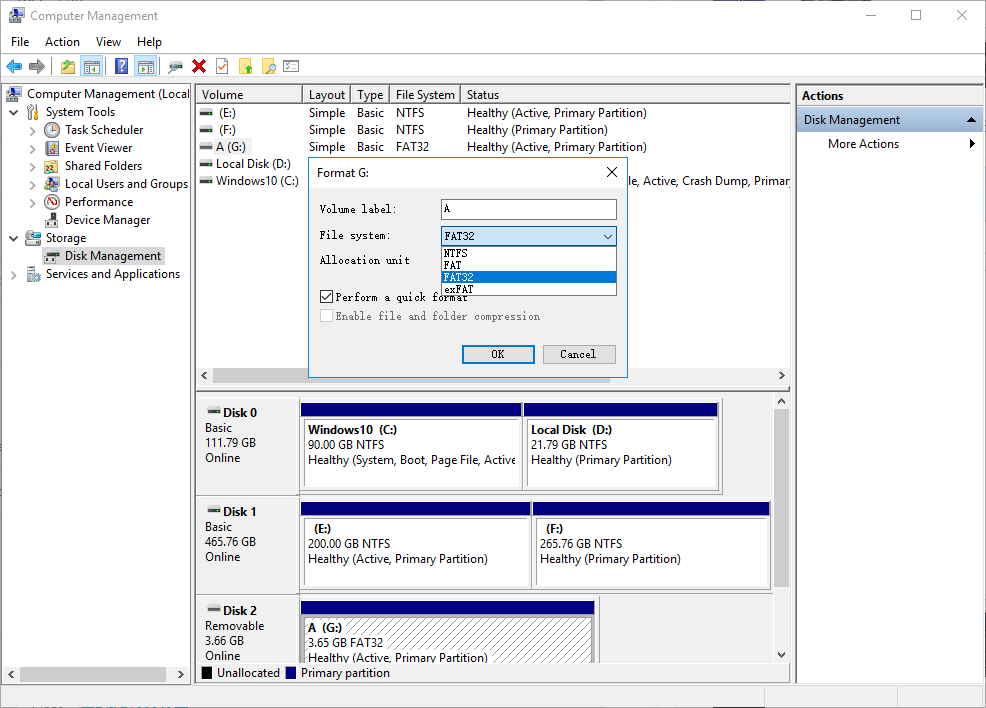The width and height of the screenshot is (986, 708).
Task: Click the Up one level folder icon
Action: [x=67, y=66]
